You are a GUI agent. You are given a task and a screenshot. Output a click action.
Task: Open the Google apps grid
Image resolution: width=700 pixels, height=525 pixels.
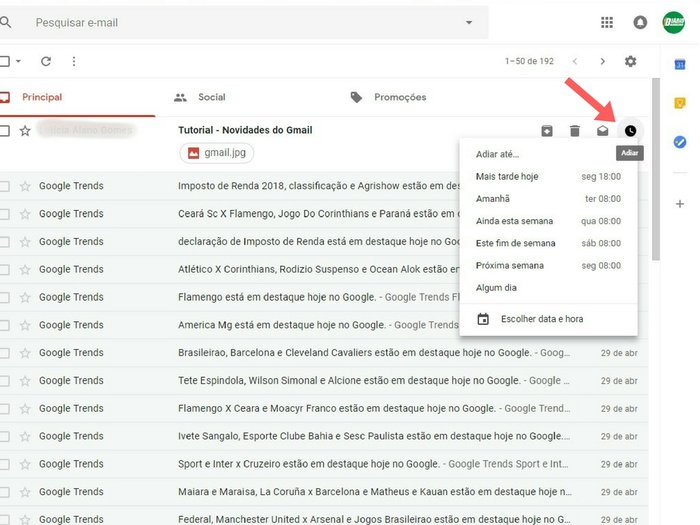click(607, 22)
